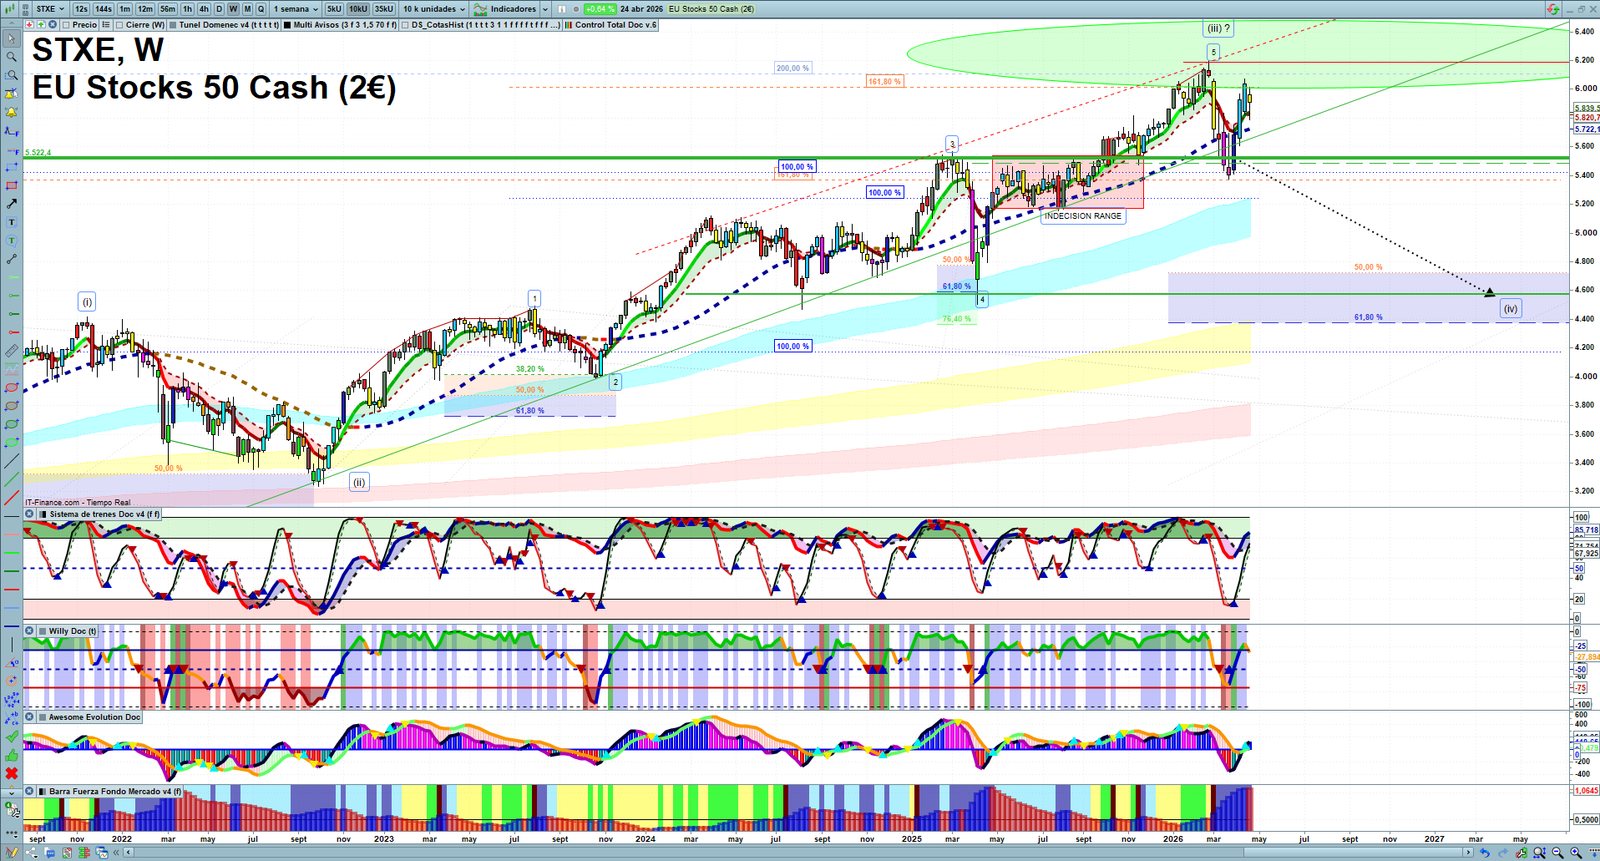
Task: Click the black Multi Avisos color swatch
Action: point(288,25)
